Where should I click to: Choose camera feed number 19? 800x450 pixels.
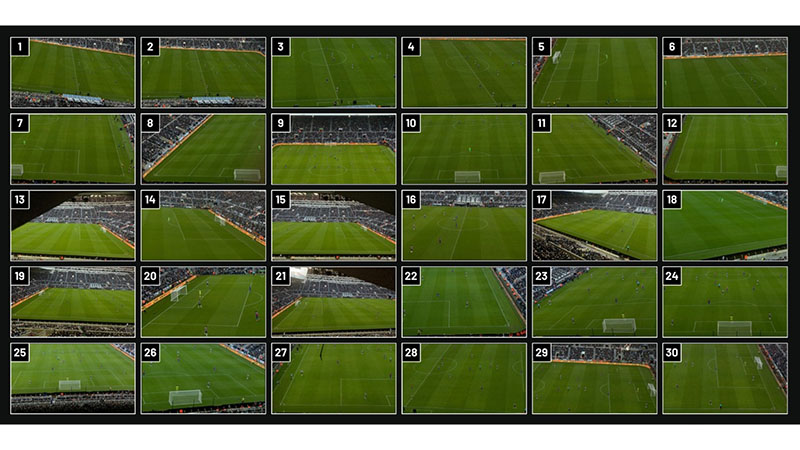(73, 302)
